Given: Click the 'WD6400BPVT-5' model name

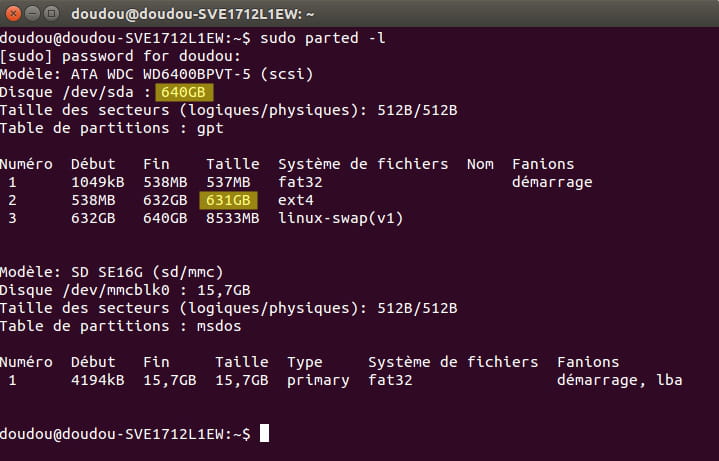Looking at the screenshot, I should (x=197, y=74).
